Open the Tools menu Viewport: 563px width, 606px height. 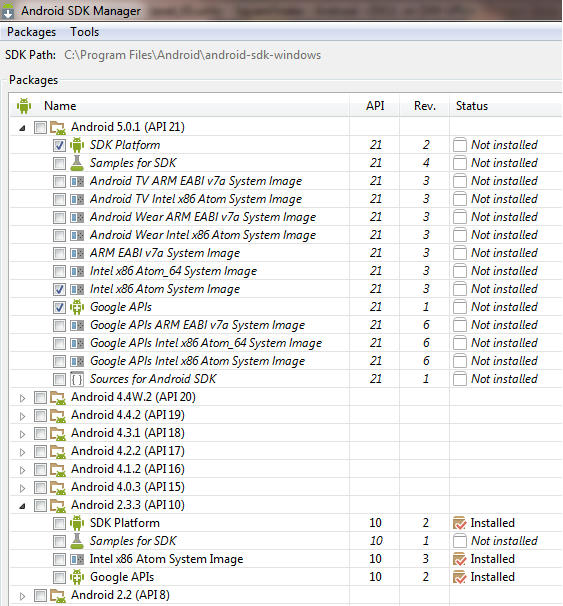tap(84, 32)
